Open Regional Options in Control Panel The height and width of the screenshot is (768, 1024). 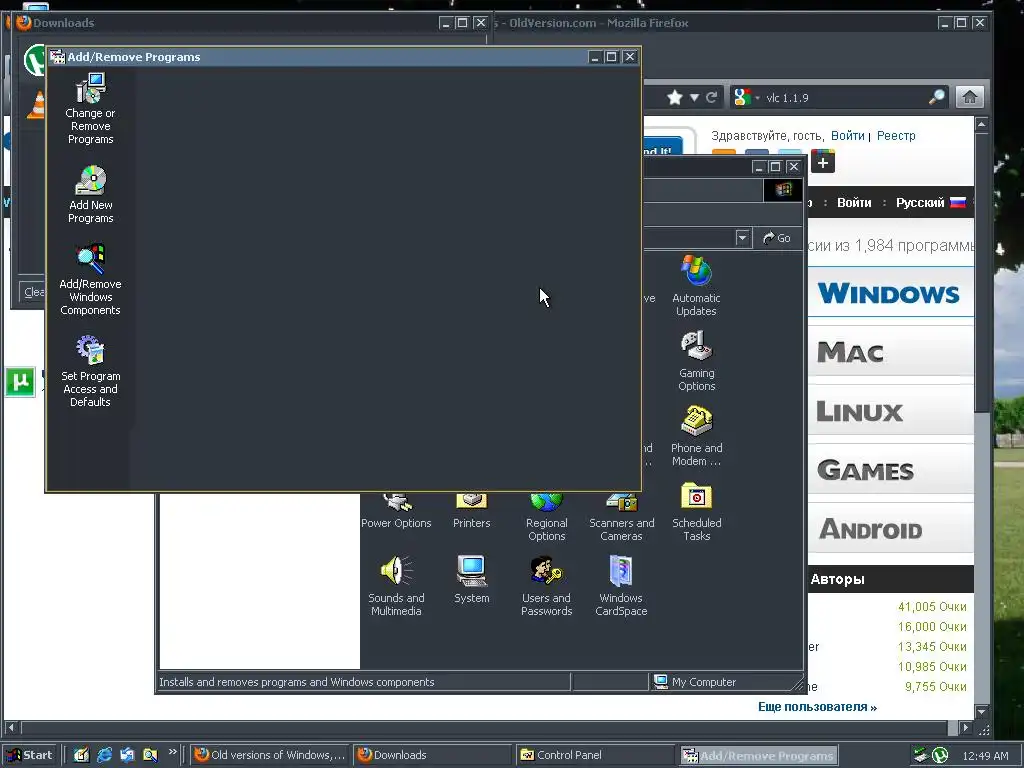tap(547, 517)
